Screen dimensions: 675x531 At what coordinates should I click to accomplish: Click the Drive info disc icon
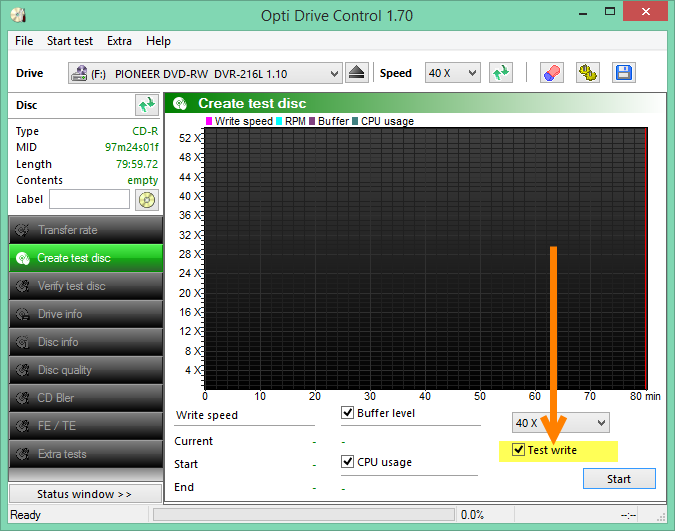pyautogui.click(x=22, y=314)
